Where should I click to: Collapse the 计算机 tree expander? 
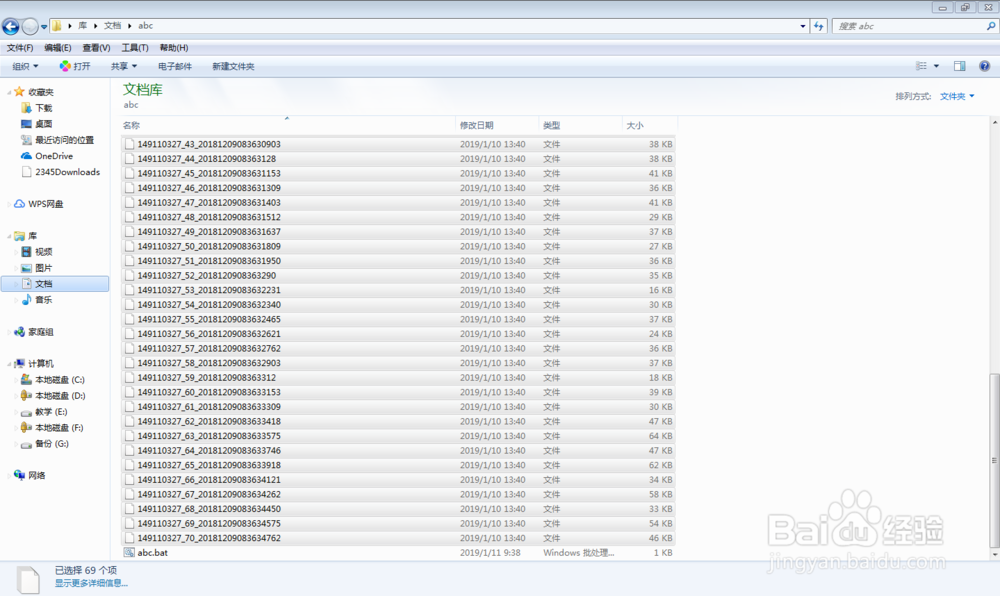(9, 364)
